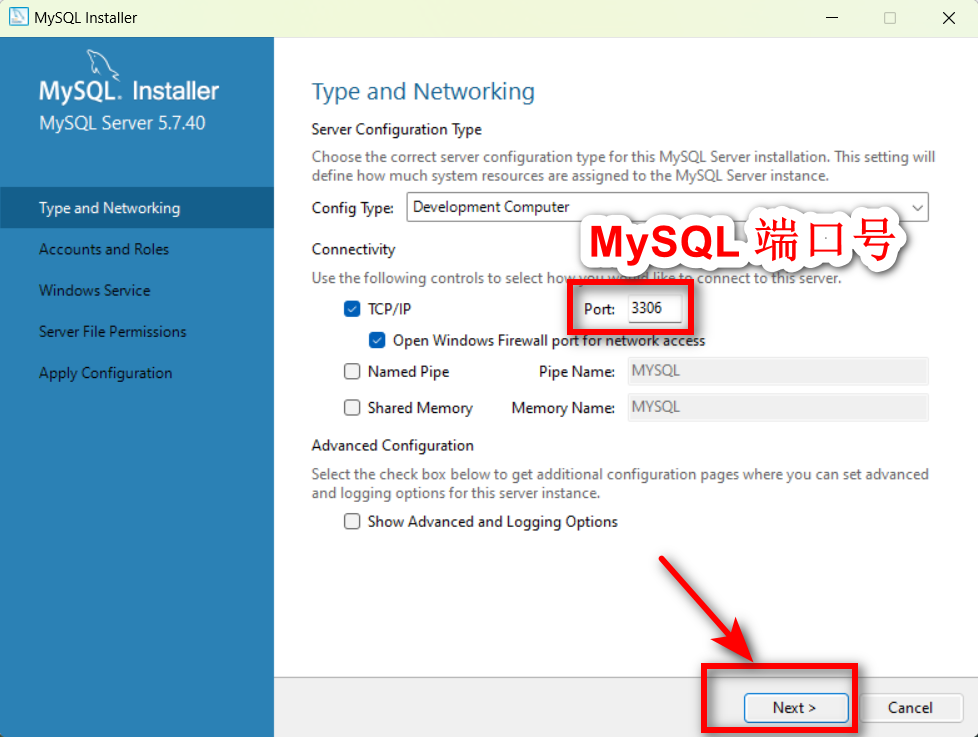Enable the Named Pipe checkbox

click(x=352, y=372)
